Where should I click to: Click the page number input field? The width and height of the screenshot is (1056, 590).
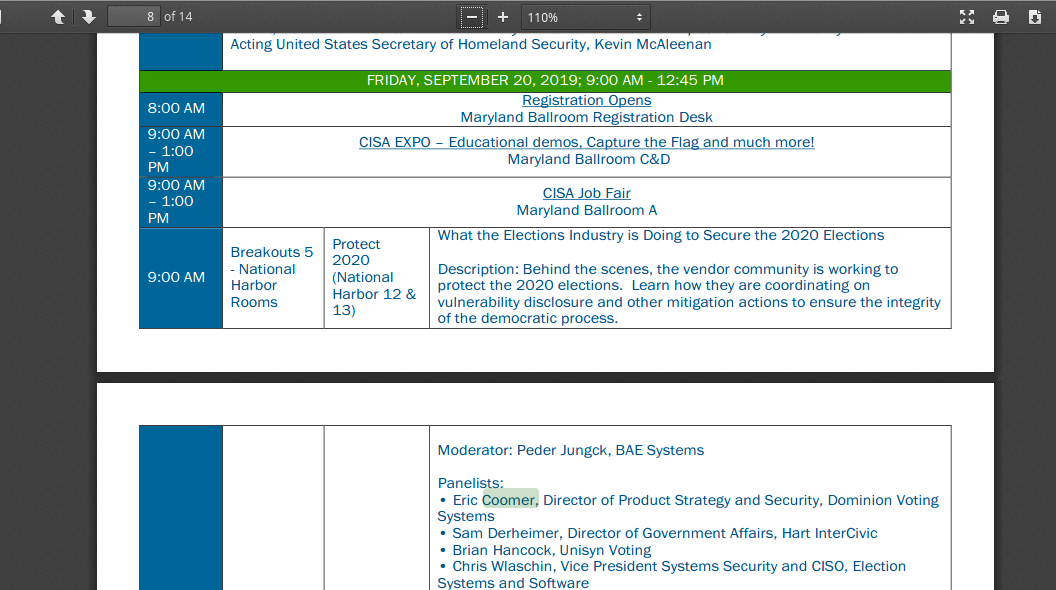pos(133,17)
